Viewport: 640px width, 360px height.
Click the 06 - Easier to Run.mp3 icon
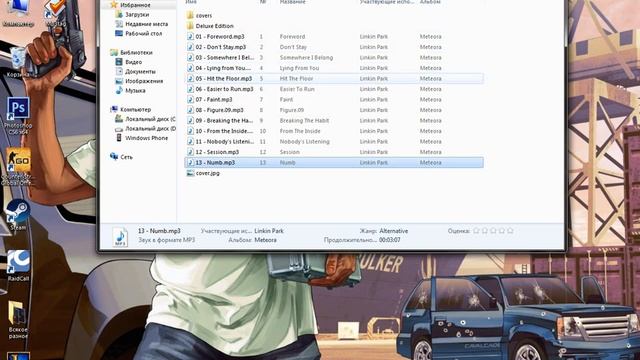(x=190, y=89)
